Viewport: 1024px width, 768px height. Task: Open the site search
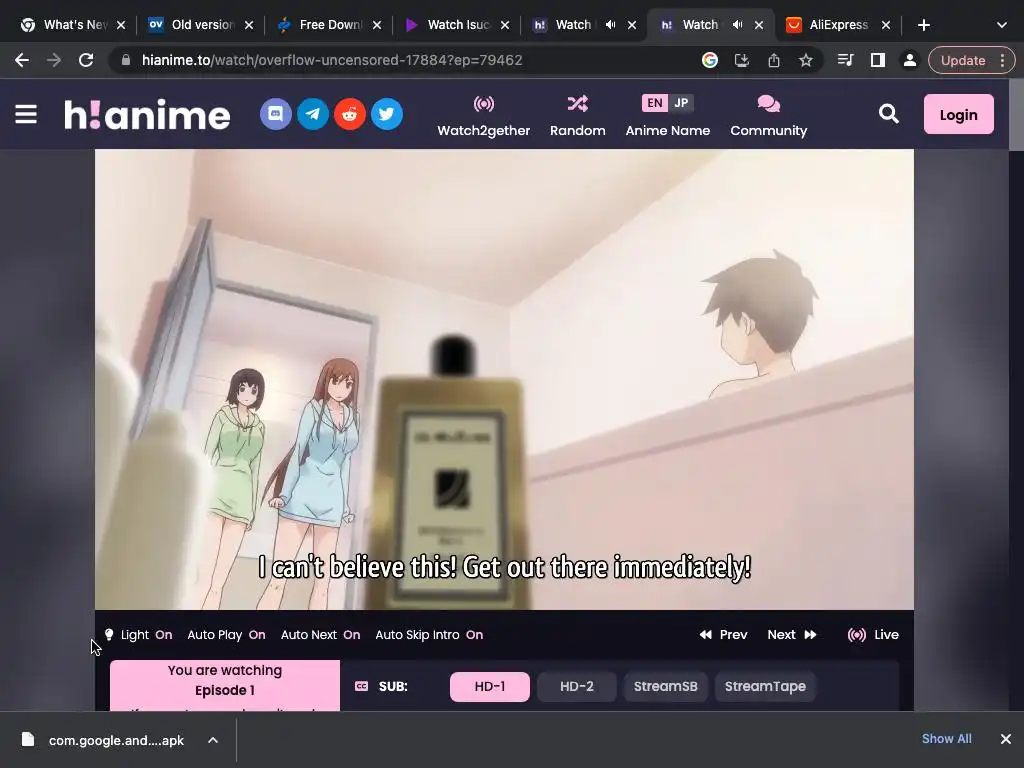coord(888,114)
